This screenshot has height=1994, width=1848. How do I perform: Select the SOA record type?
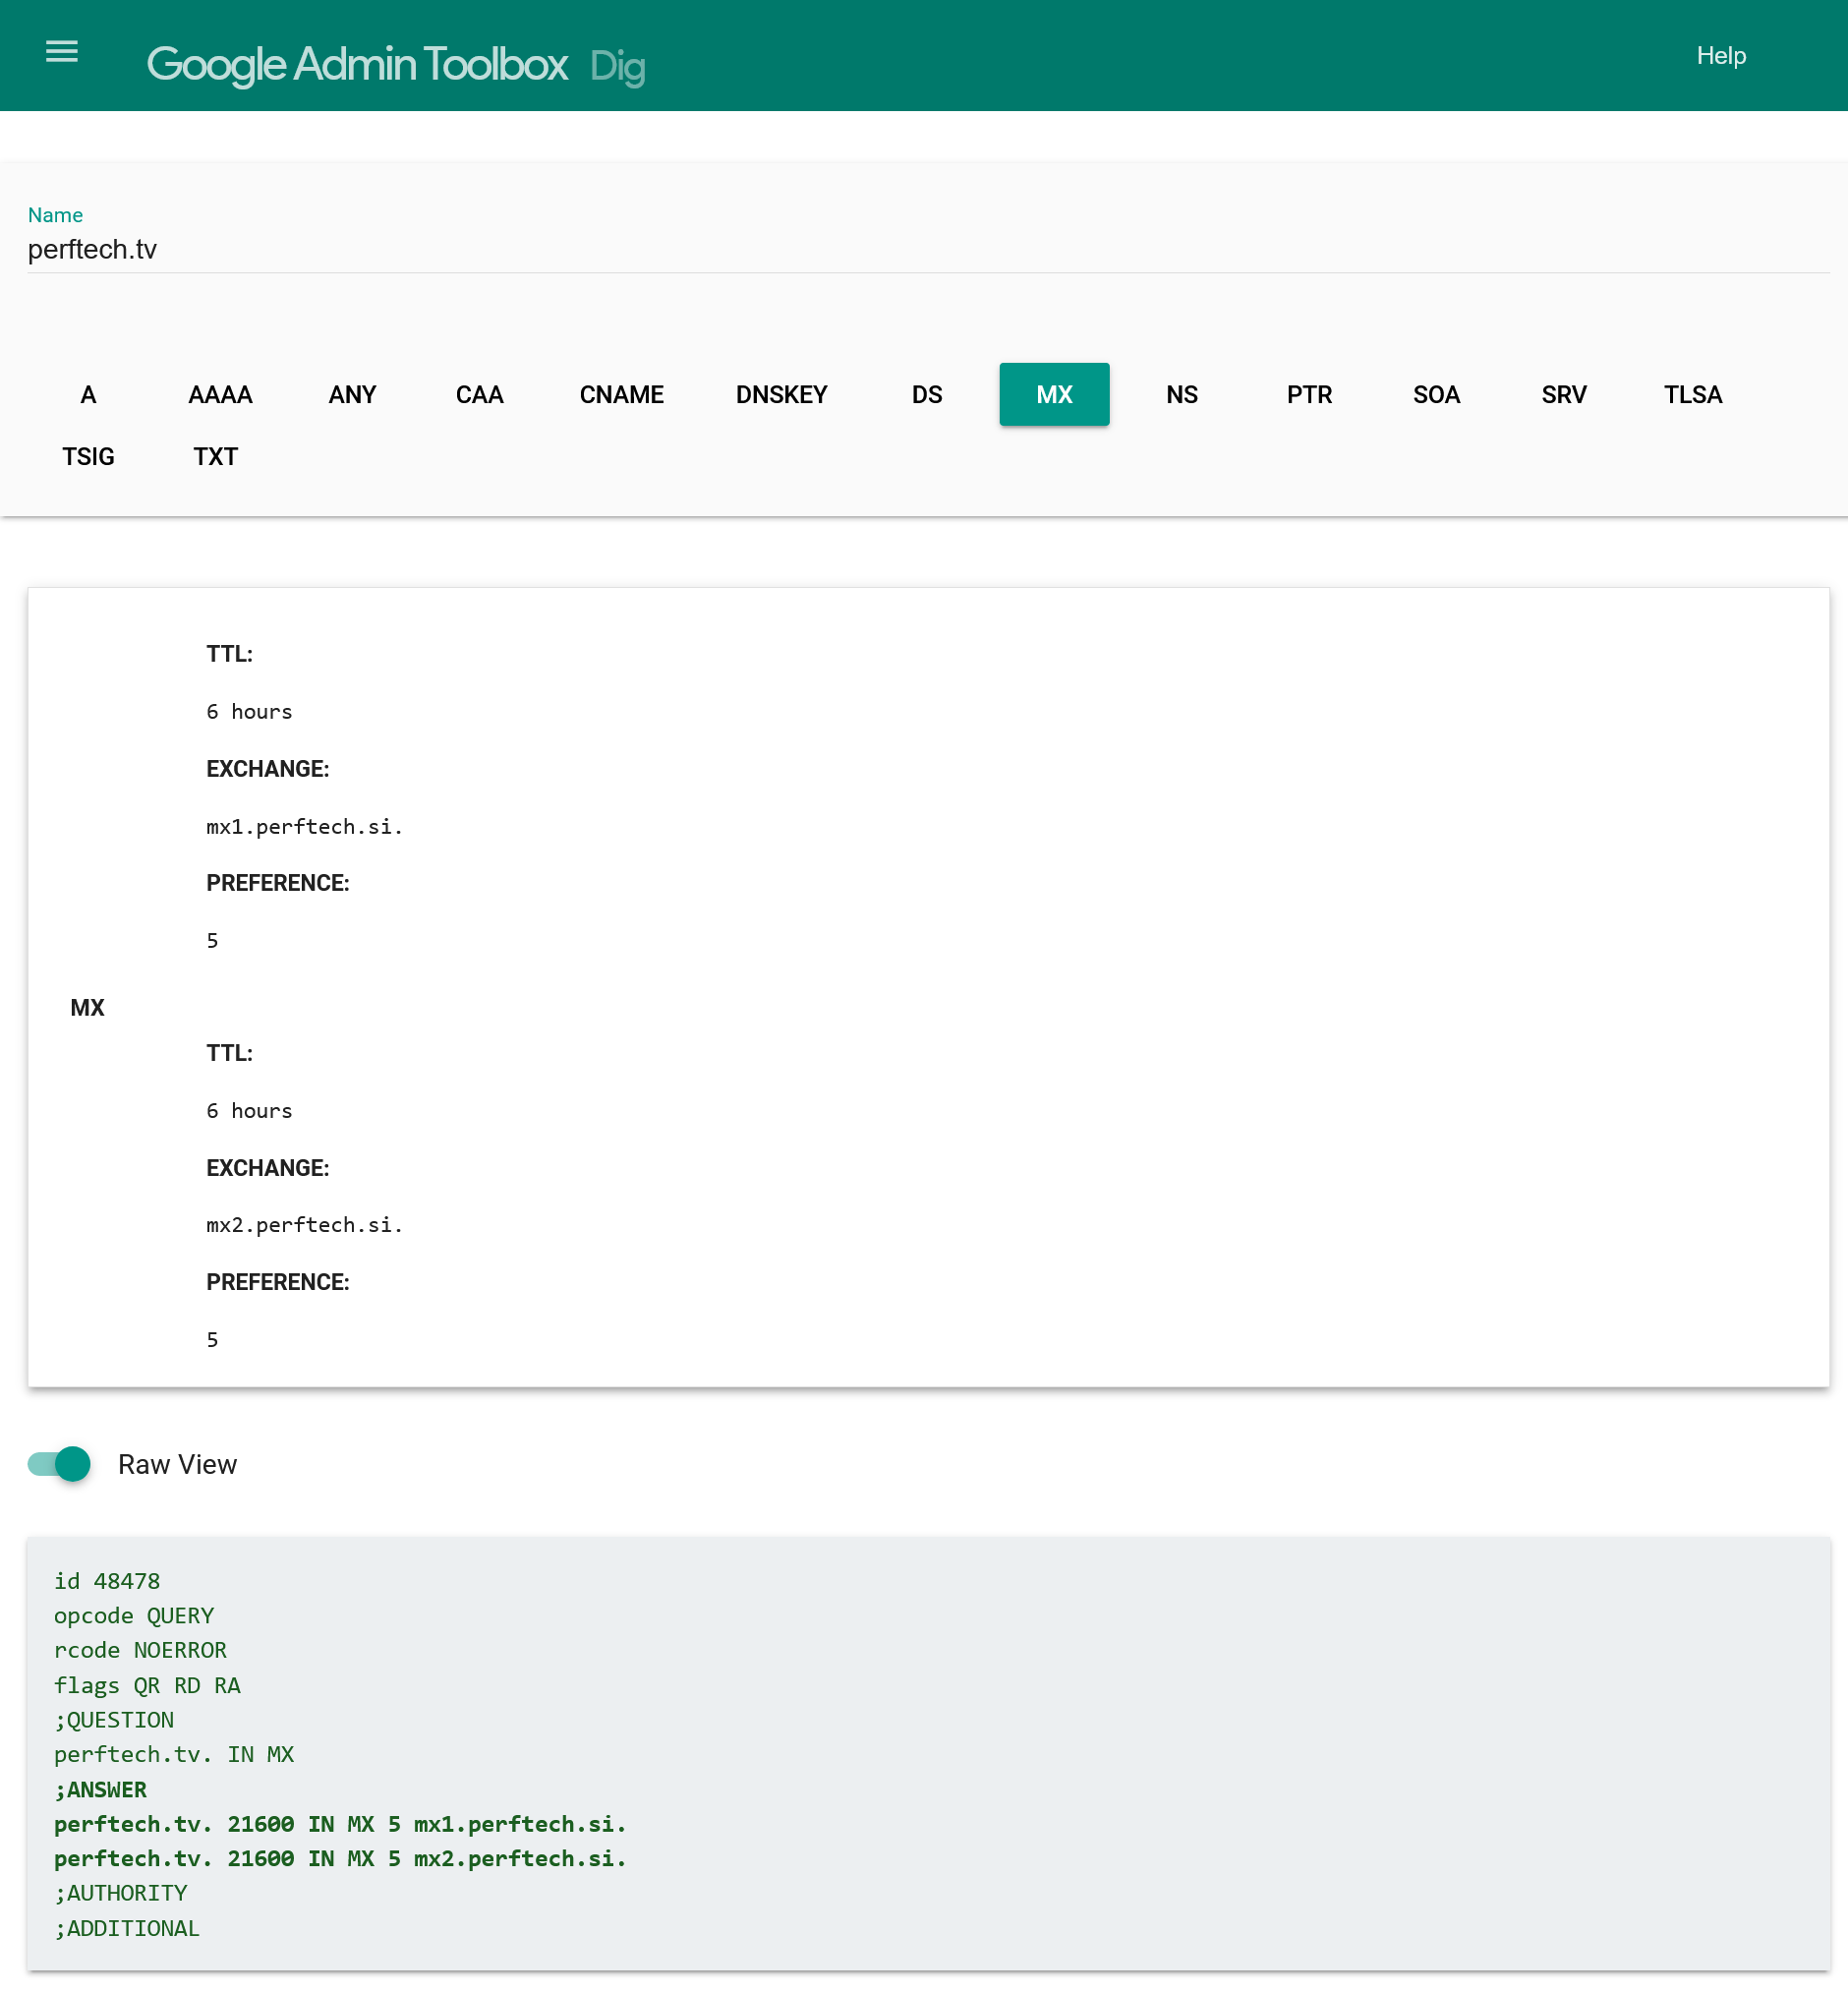[x=1436, y=395]
